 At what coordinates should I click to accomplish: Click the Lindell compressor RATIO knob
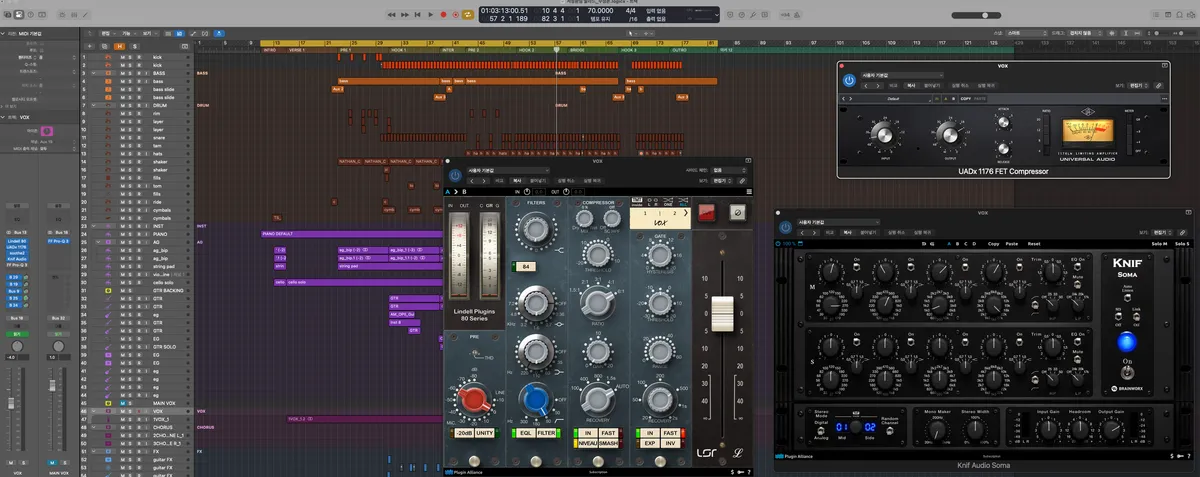point(597,302)
